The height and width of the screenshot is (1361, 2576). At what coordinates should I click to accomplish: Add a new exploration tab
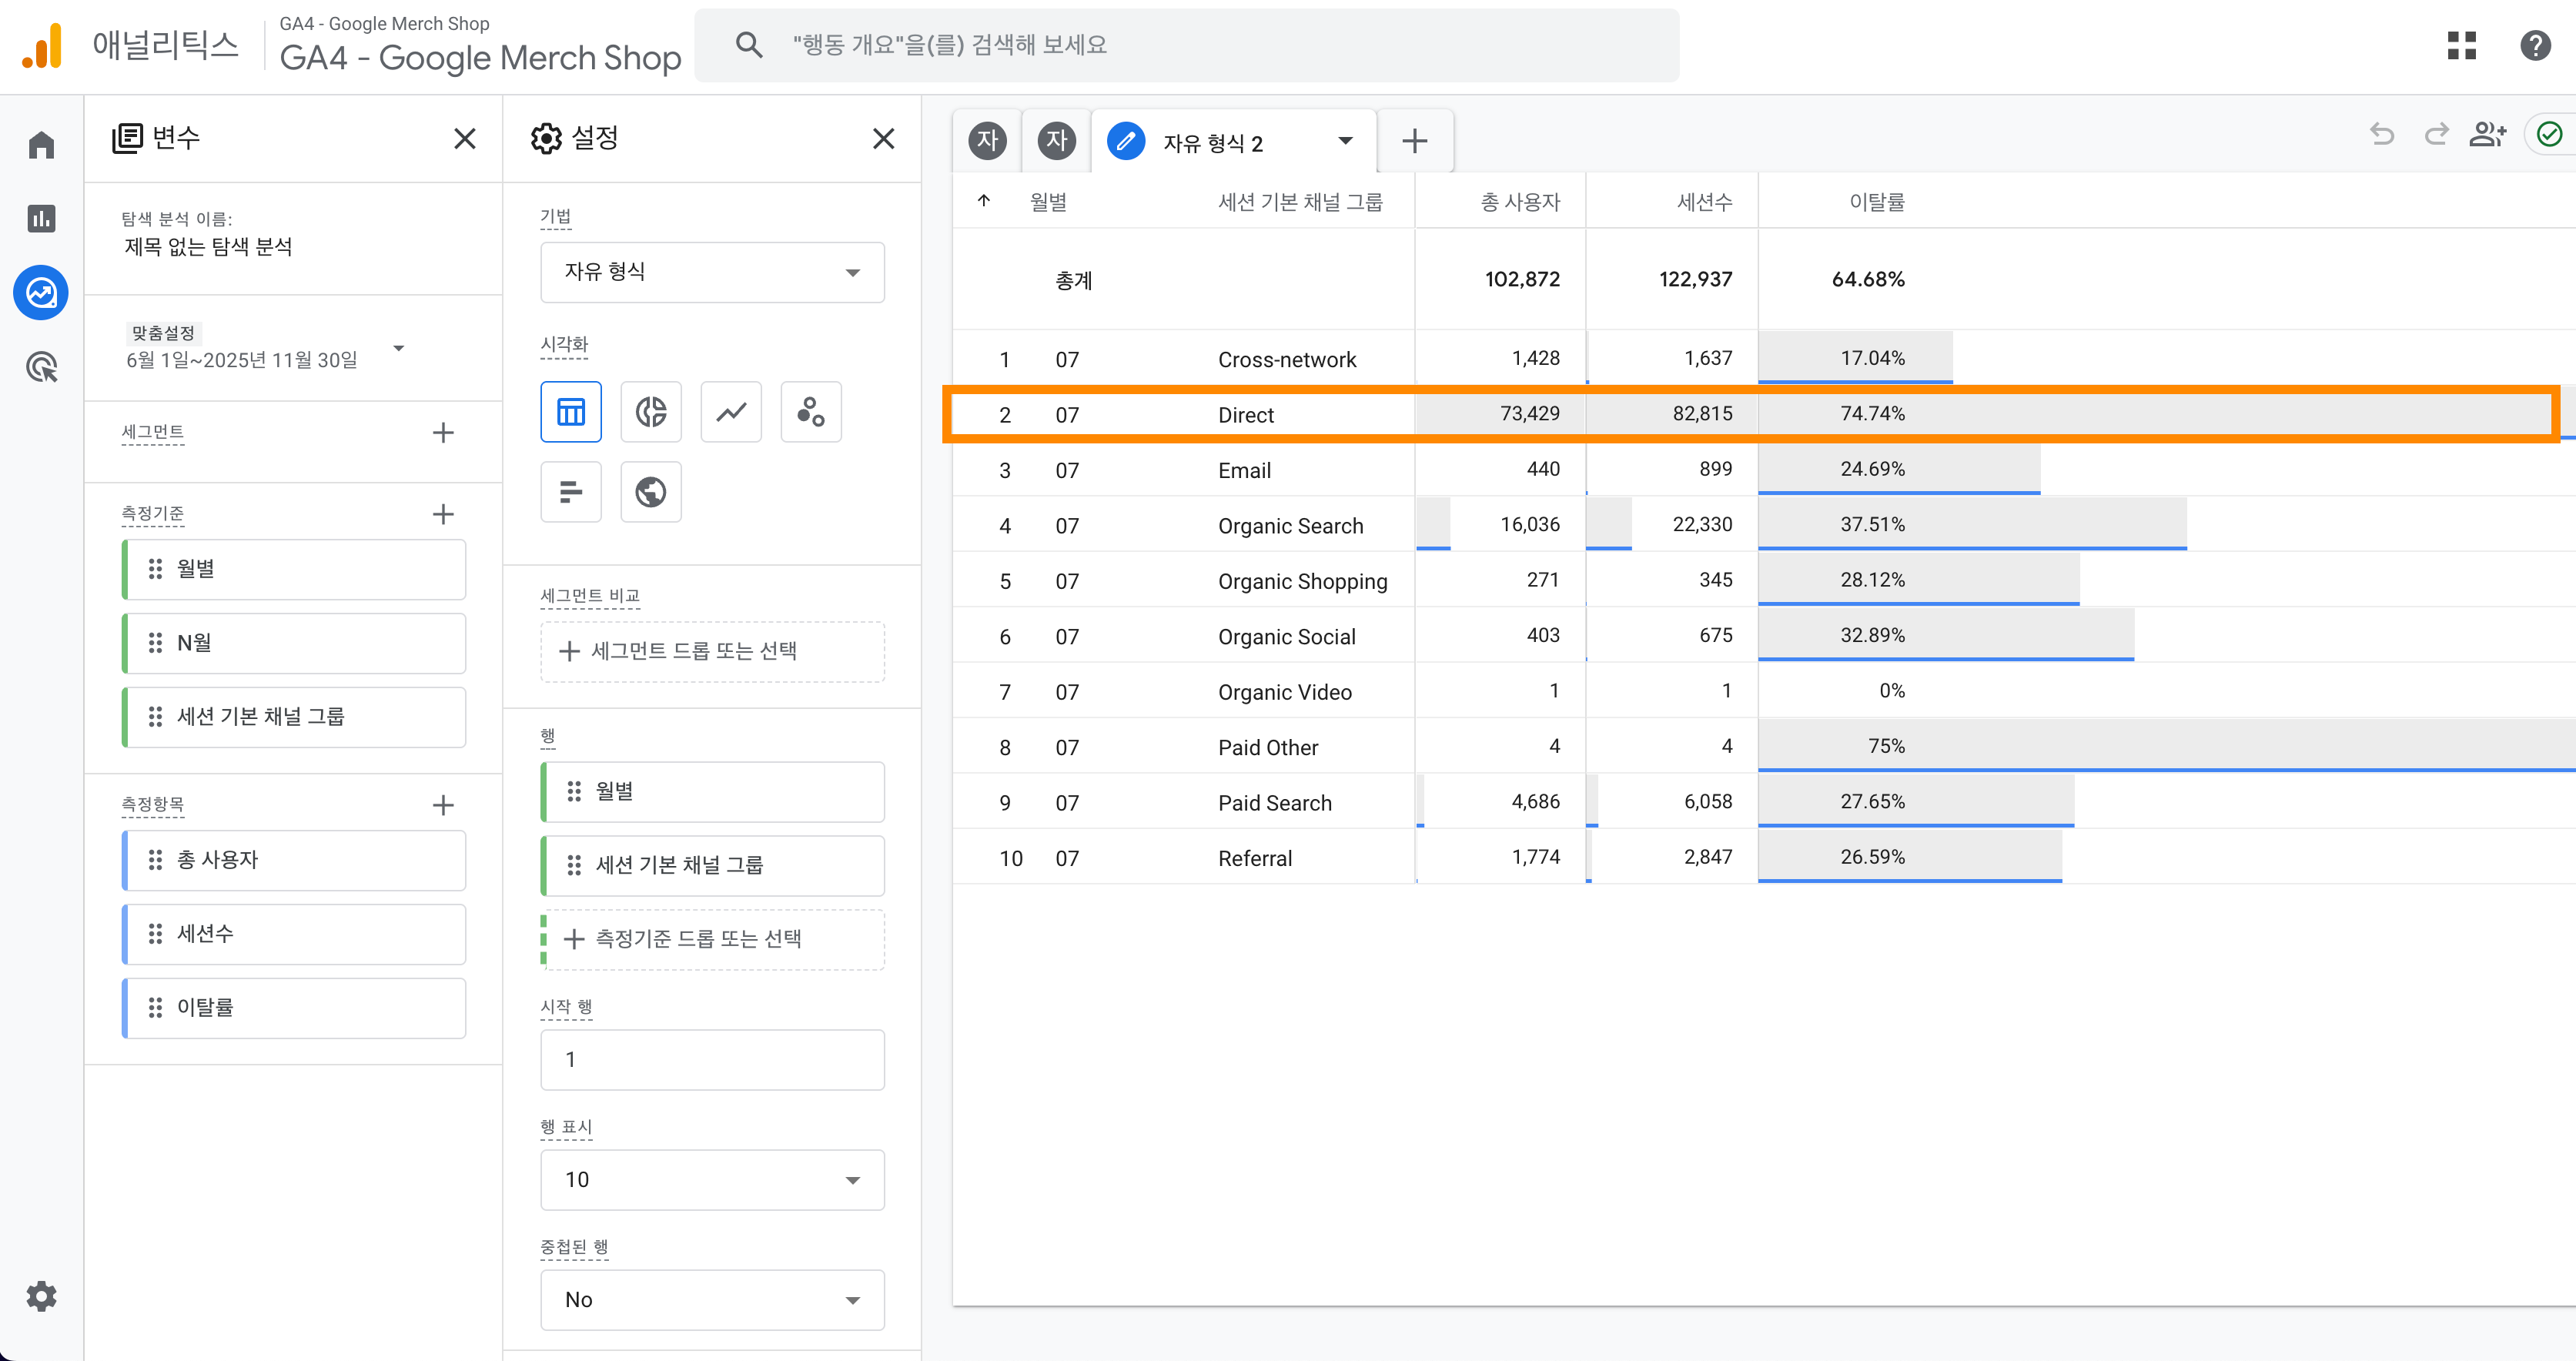(1414, 141)
